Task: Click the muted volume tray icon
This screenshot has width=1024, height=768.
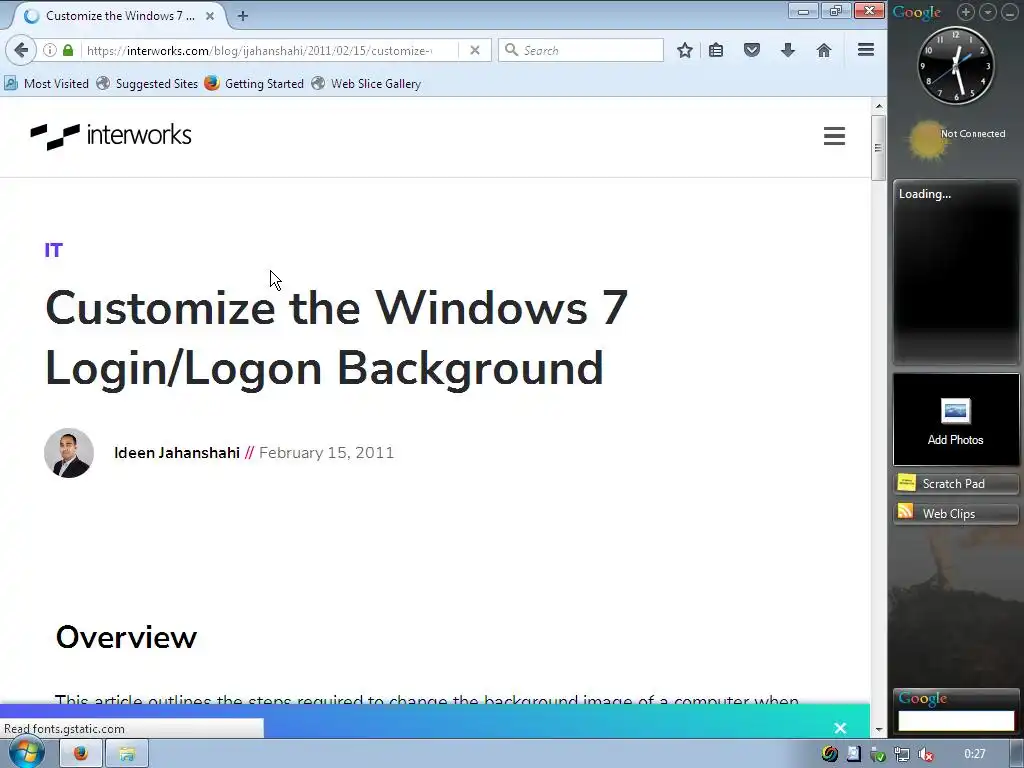Action: [x=925, y=754]
